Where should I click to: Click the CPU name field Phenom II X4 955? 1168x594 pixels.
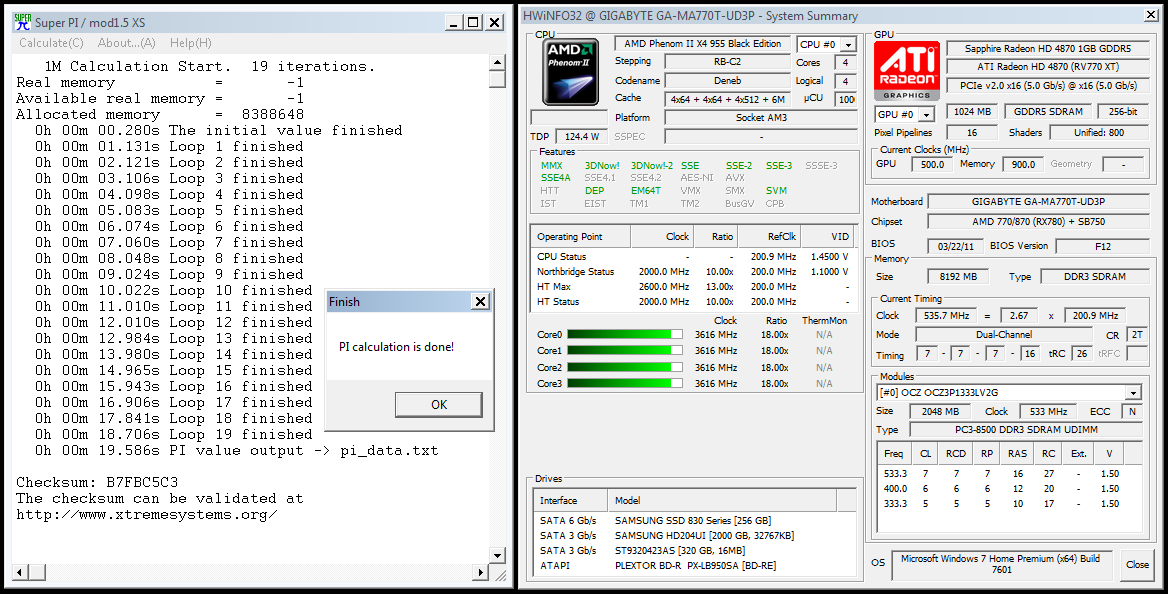[702, 44]
